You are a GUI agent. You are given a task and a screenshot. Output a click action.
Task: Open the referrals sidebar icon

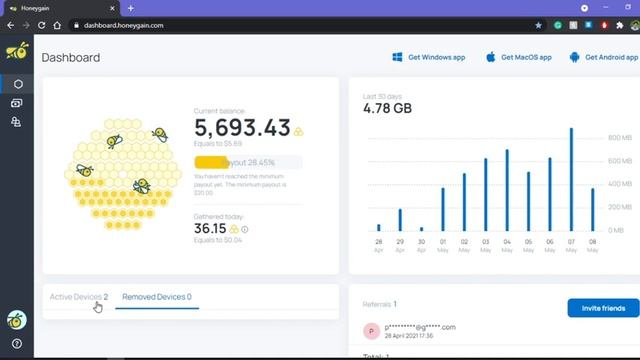(16, 122)
